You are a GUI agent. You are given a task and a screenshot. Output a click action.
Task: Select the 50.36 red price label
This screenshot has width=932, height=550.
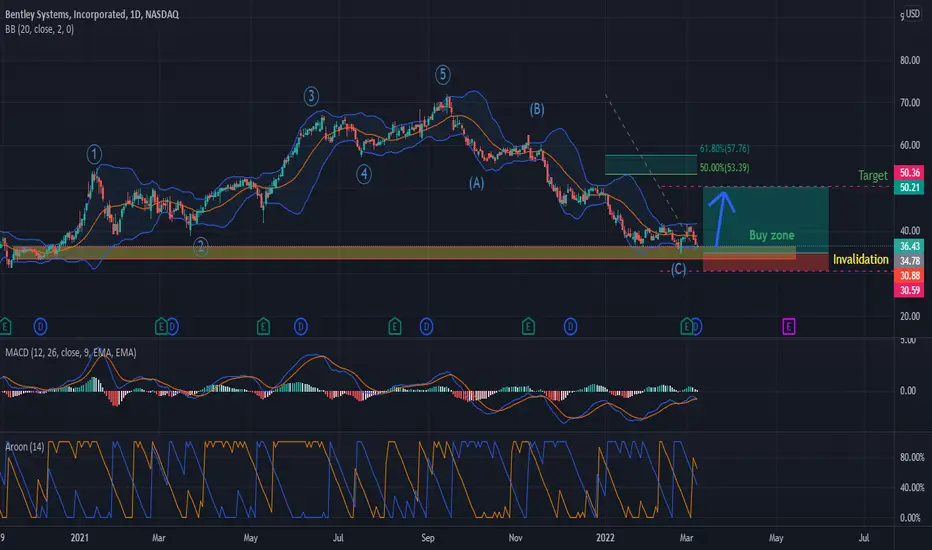(909, 173)
